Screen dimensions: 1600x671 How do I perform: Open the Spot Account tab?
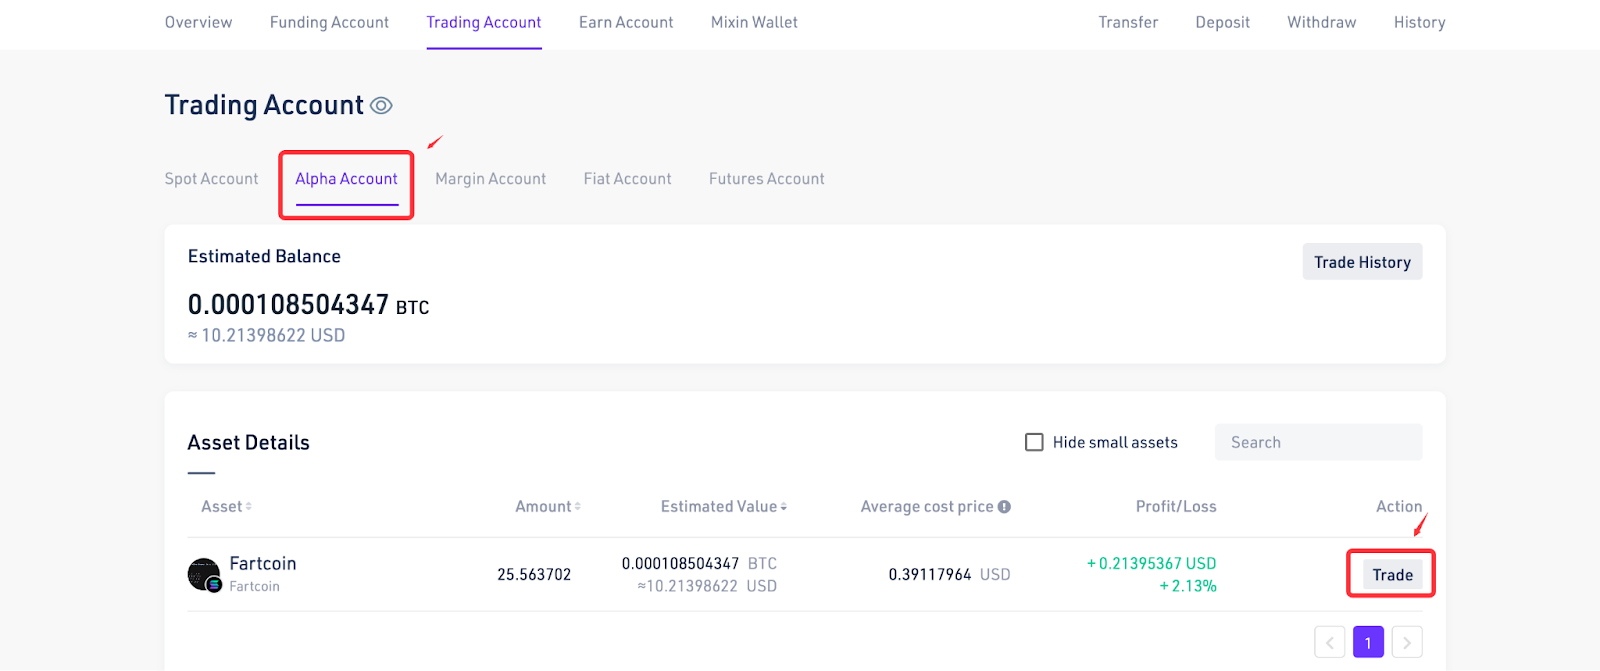211,179
